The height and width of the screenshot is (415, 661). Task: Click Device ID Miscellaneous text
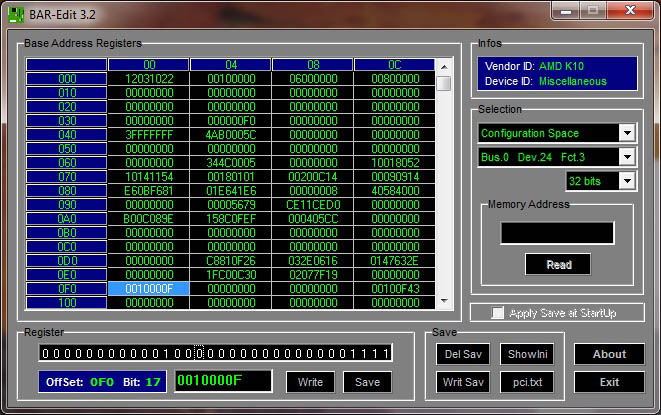pyautogui.click(x=545, y=81)
